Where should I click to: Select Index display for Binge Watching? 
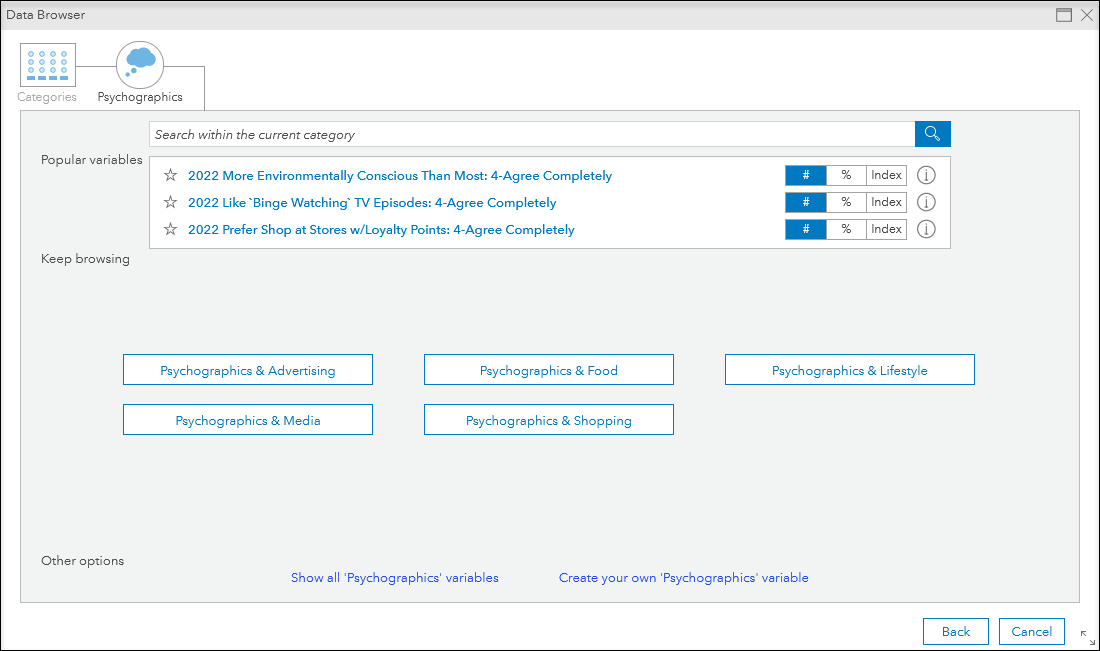coord(886,201)
